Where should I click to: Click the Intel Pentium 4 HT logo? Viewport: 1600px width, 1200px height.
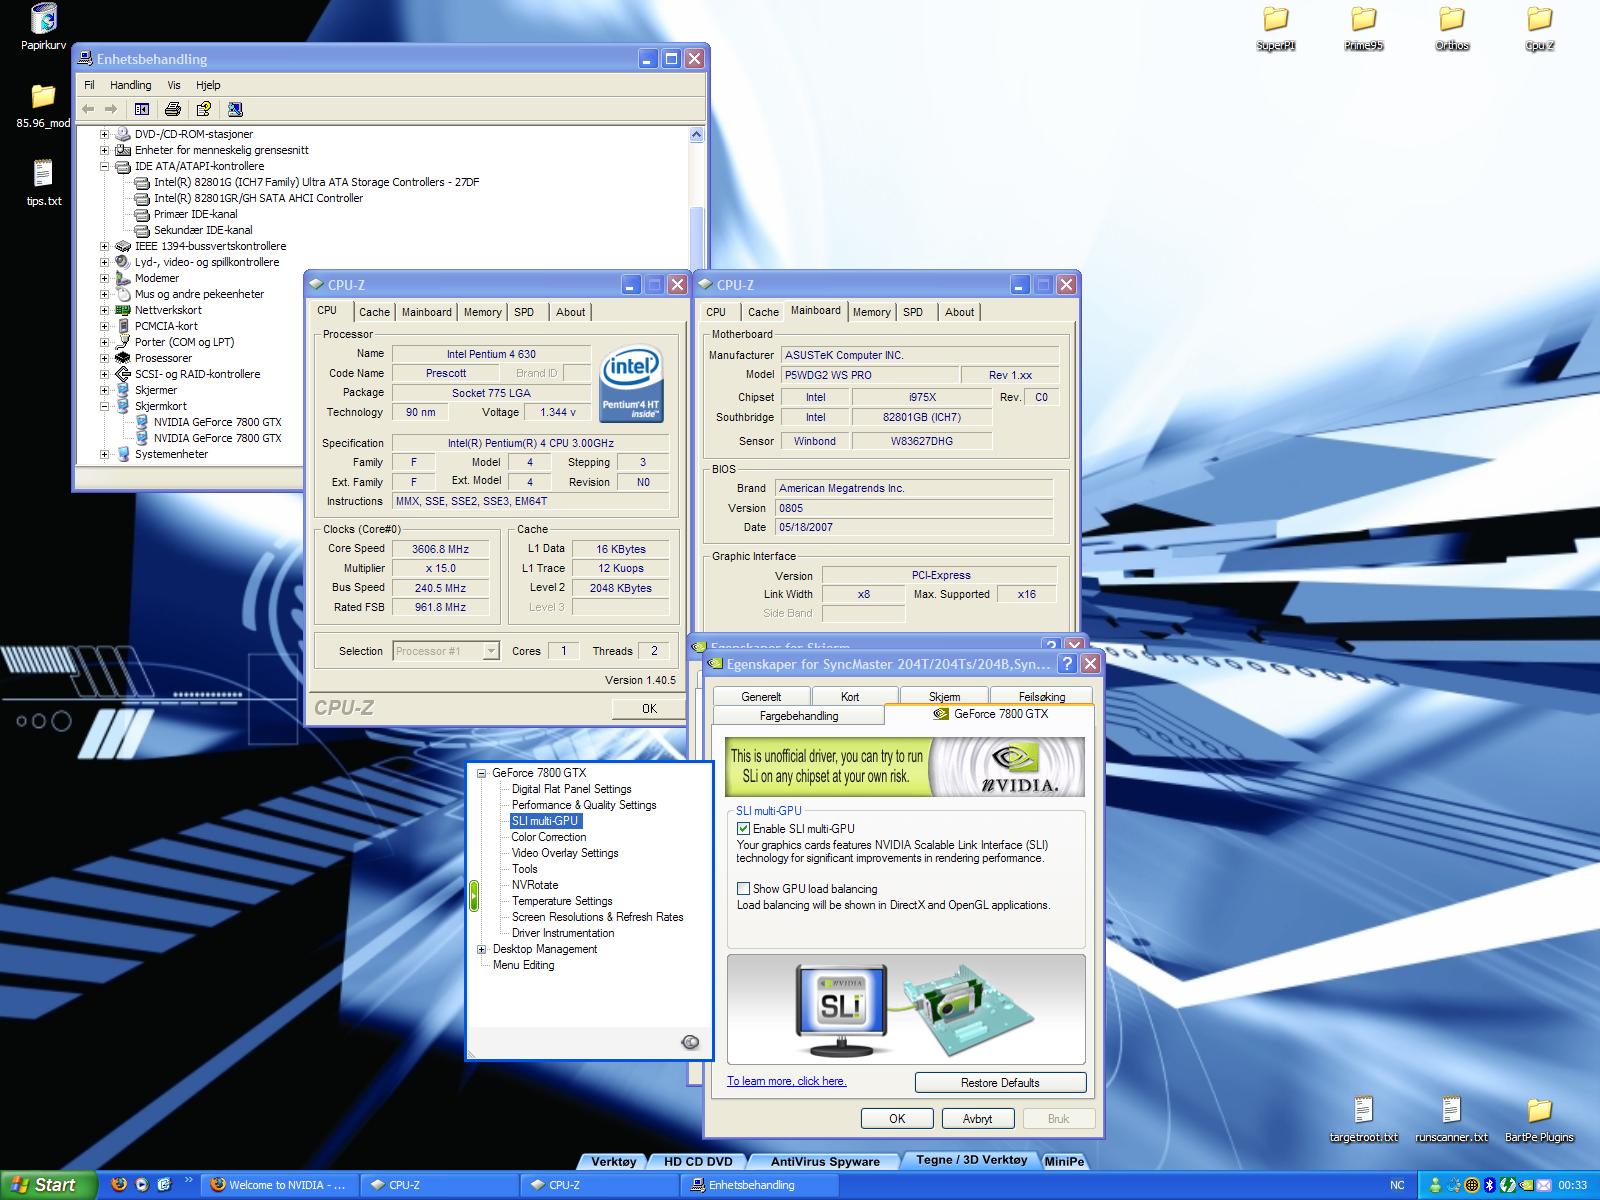coord(631,384)
